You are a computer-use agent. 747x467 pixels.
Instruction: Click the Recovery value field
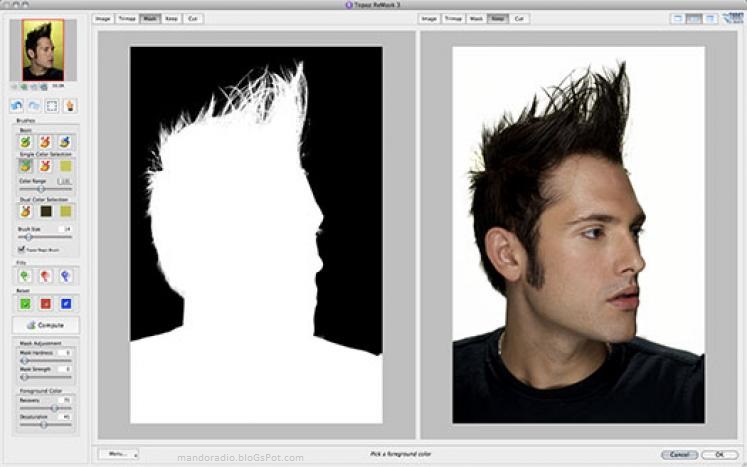tap(65, 401)
